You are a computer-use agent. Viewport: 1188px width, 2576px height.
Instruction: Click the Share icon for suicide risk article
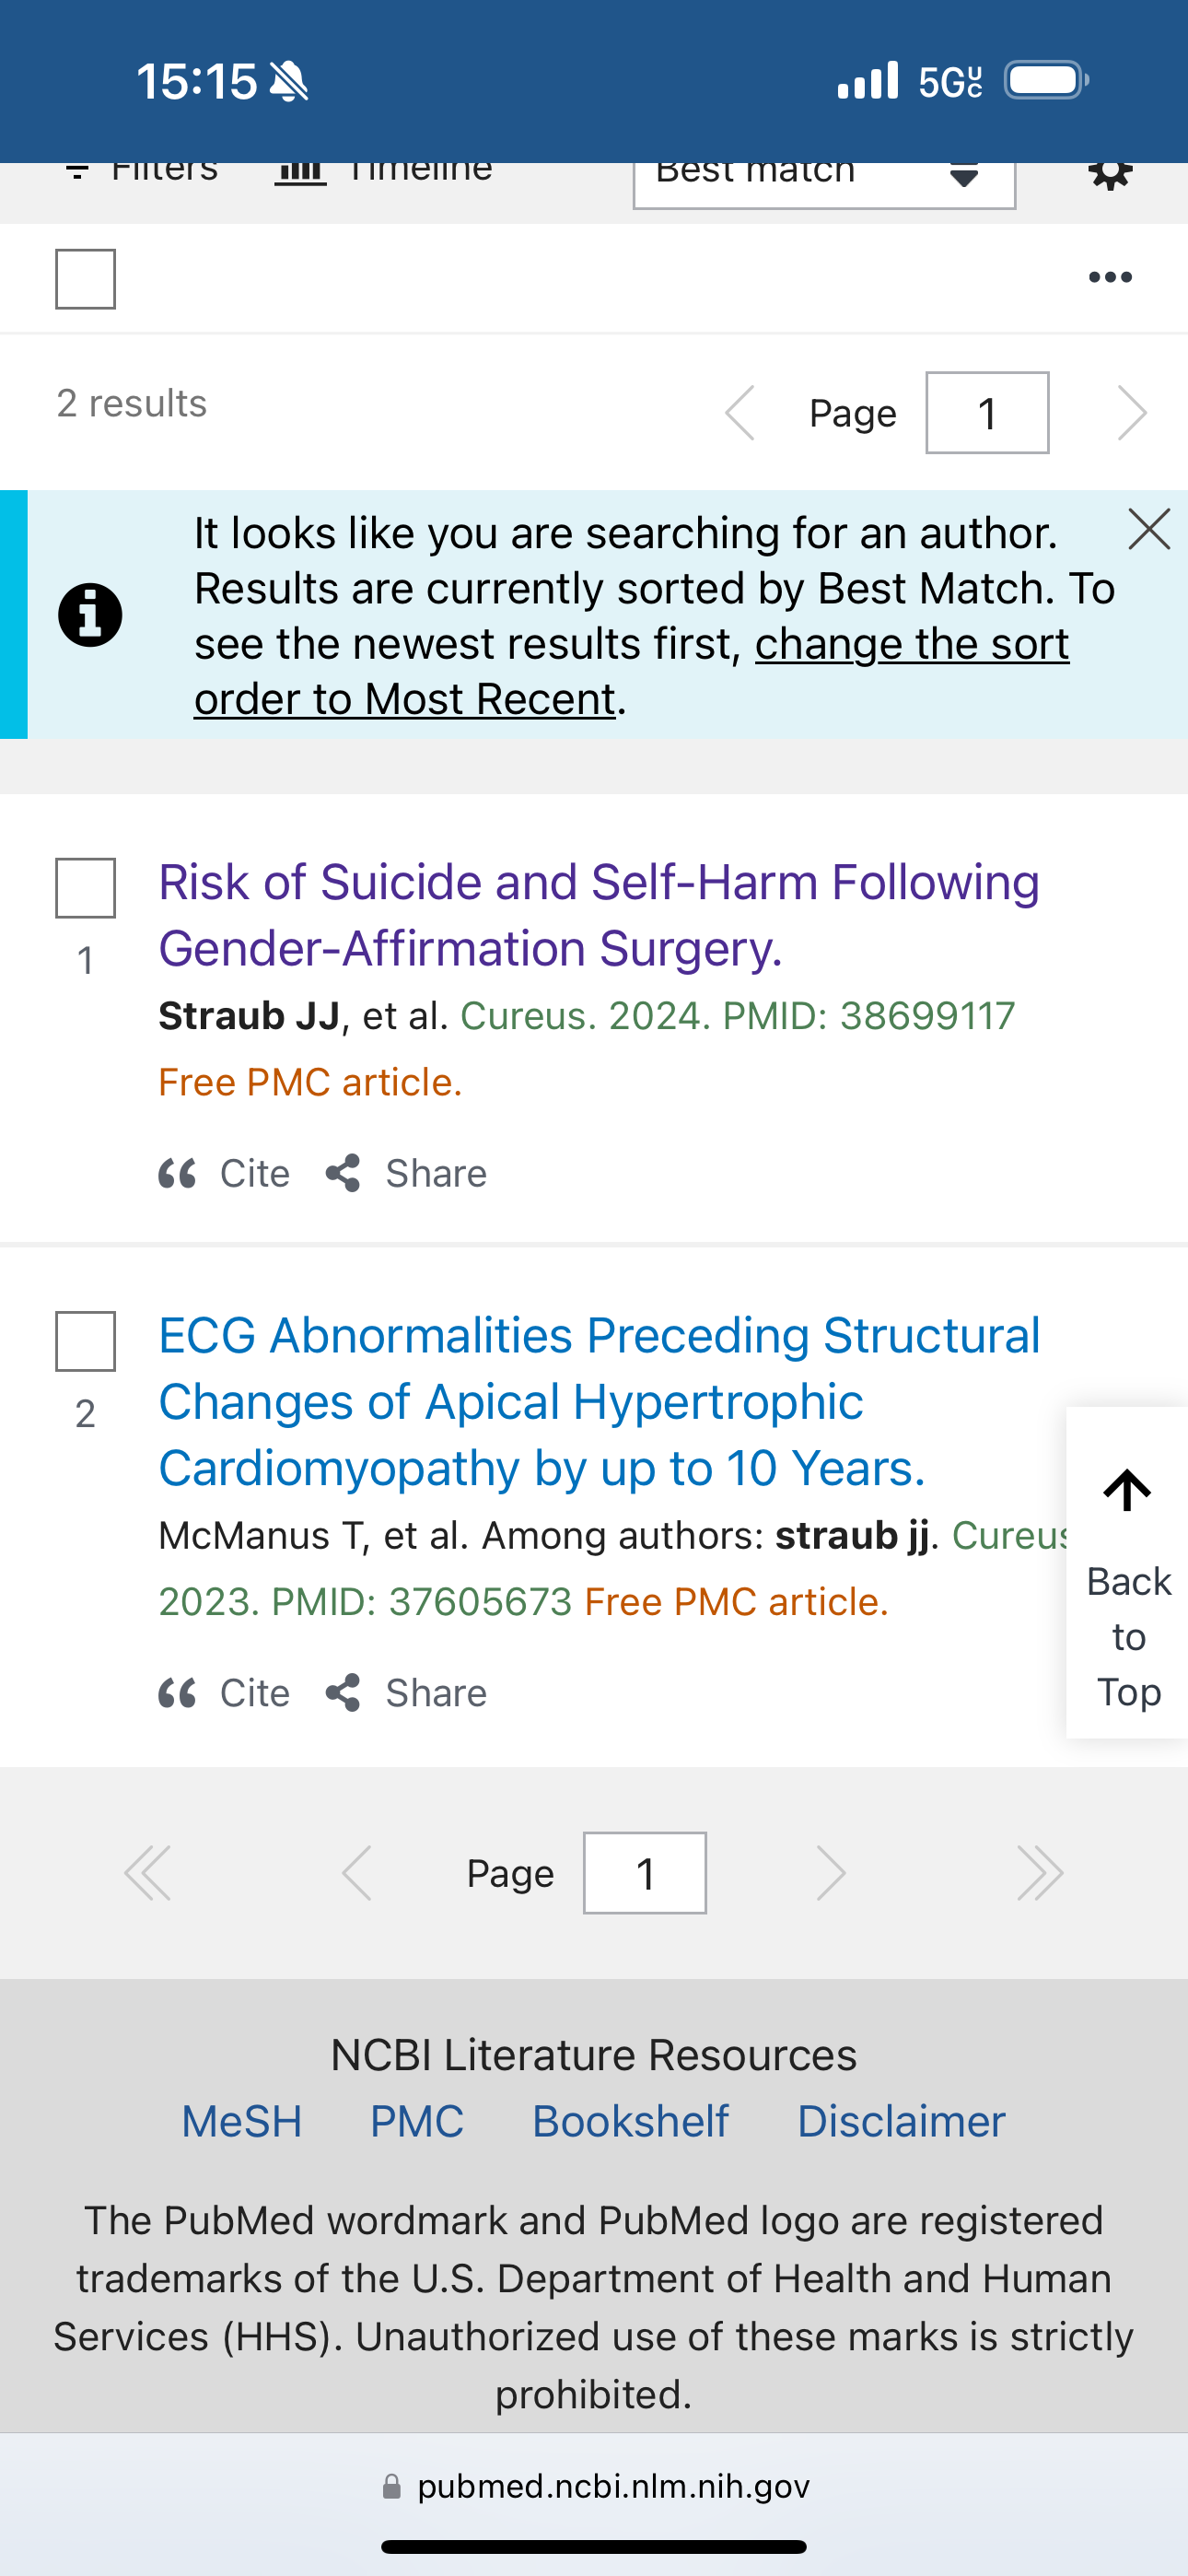coord(343,1173)
